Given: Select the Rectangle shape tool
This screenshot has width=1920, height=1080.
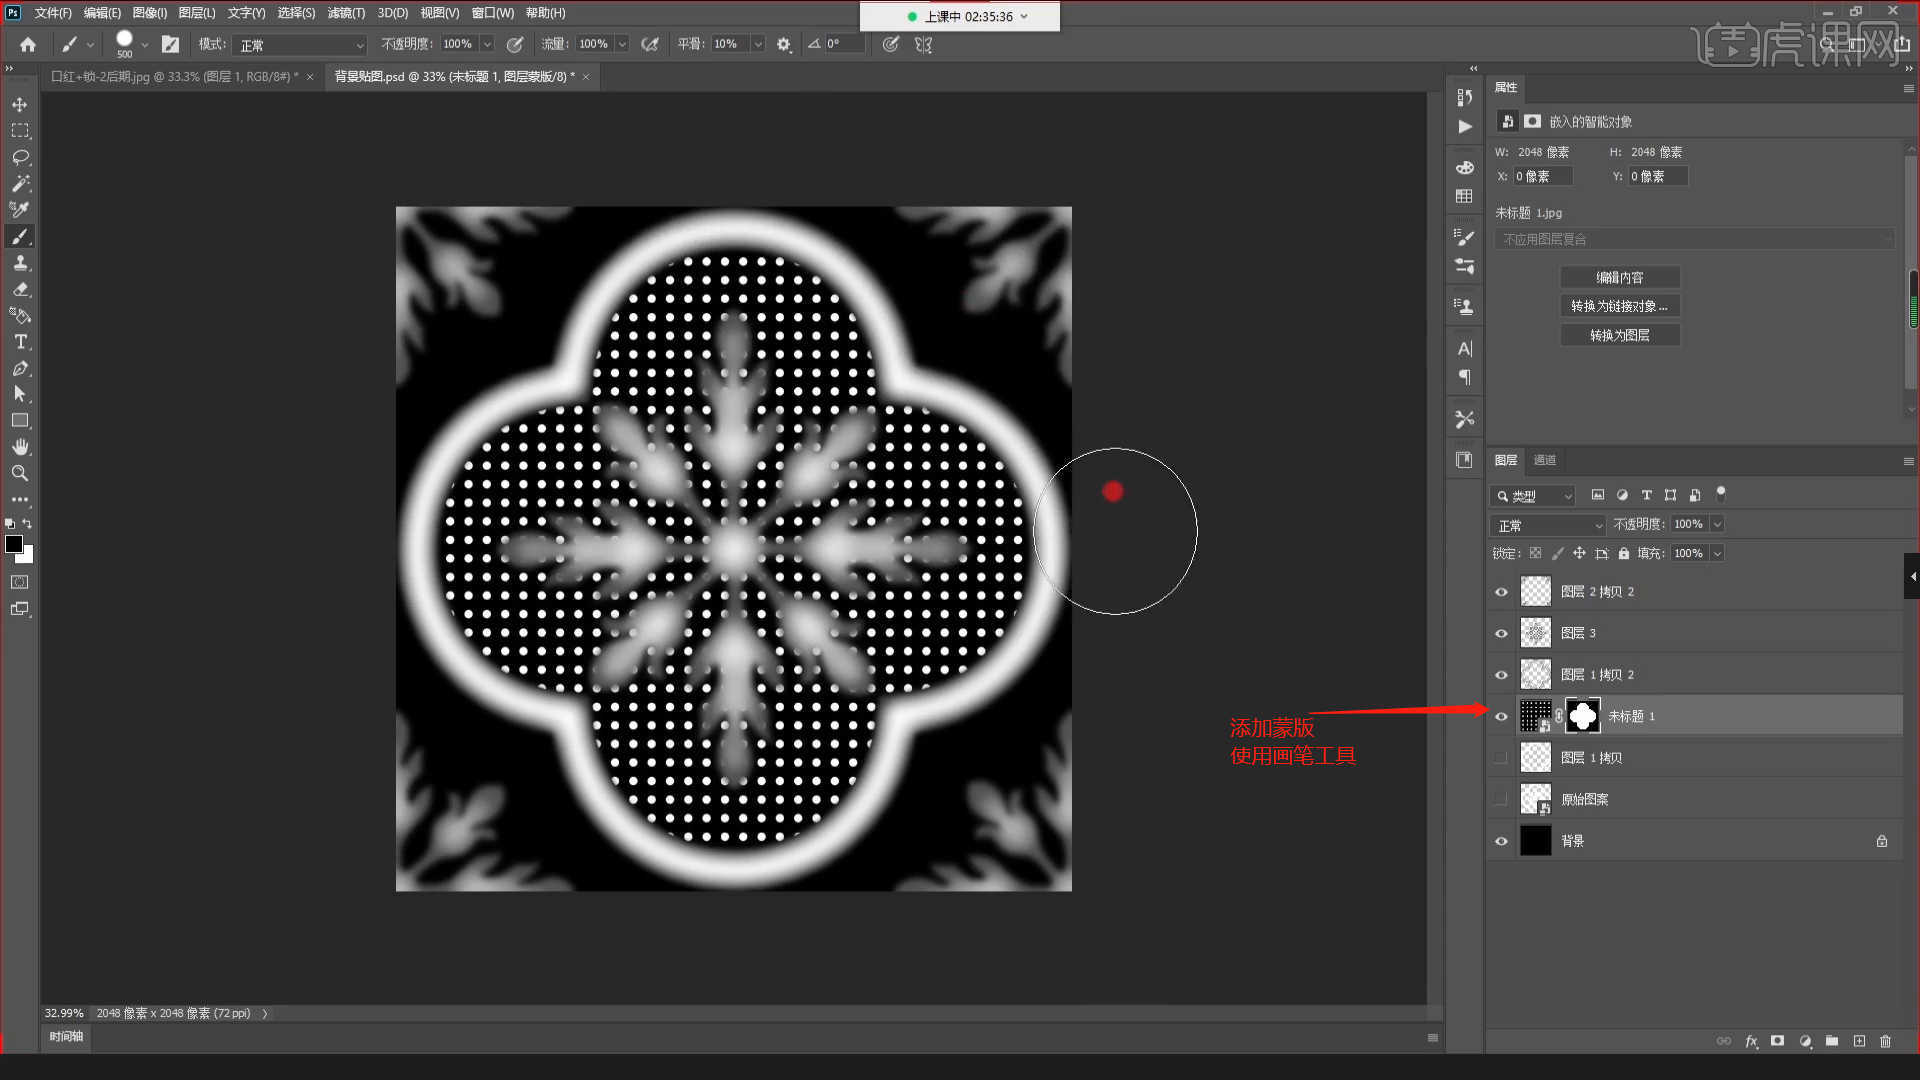Looking at the screenshot, I should (20, 421).
